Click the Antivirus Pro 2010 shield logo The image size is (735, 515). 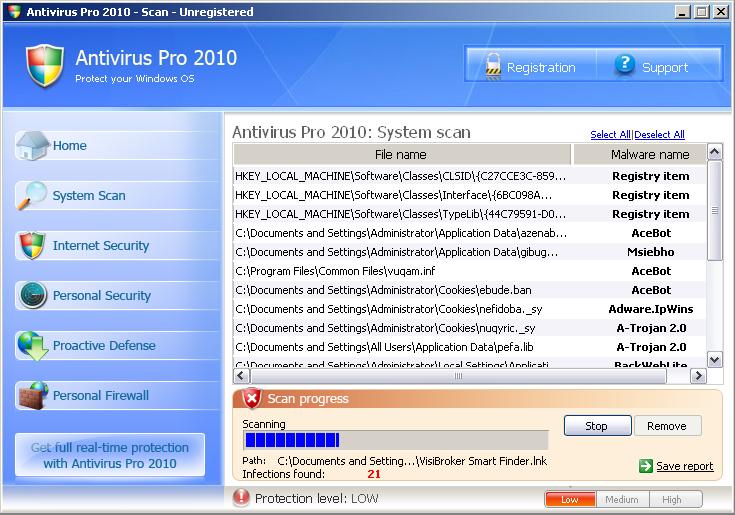pos(45,65)
